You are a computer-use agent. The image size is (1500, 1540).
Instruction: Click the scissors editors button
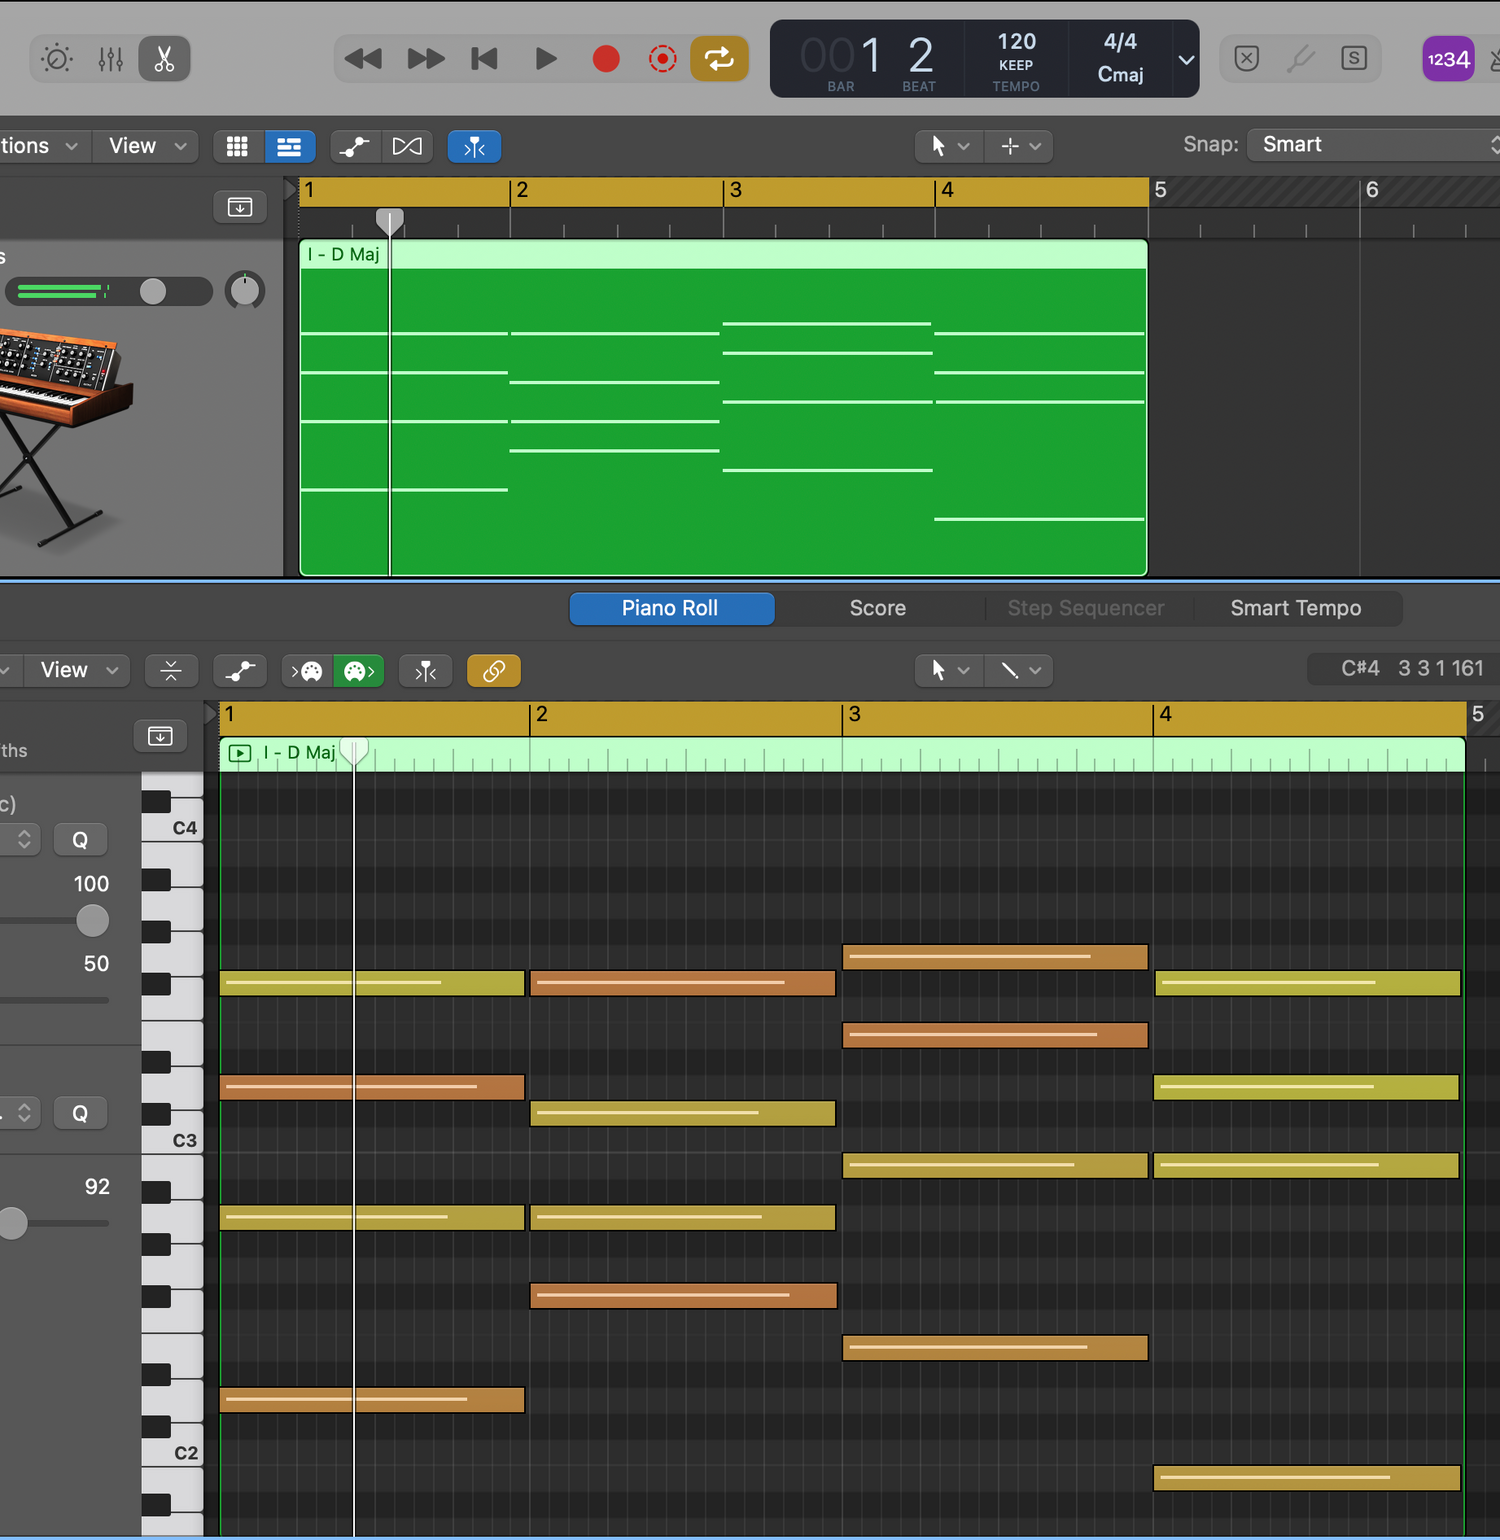pos(164,59)
